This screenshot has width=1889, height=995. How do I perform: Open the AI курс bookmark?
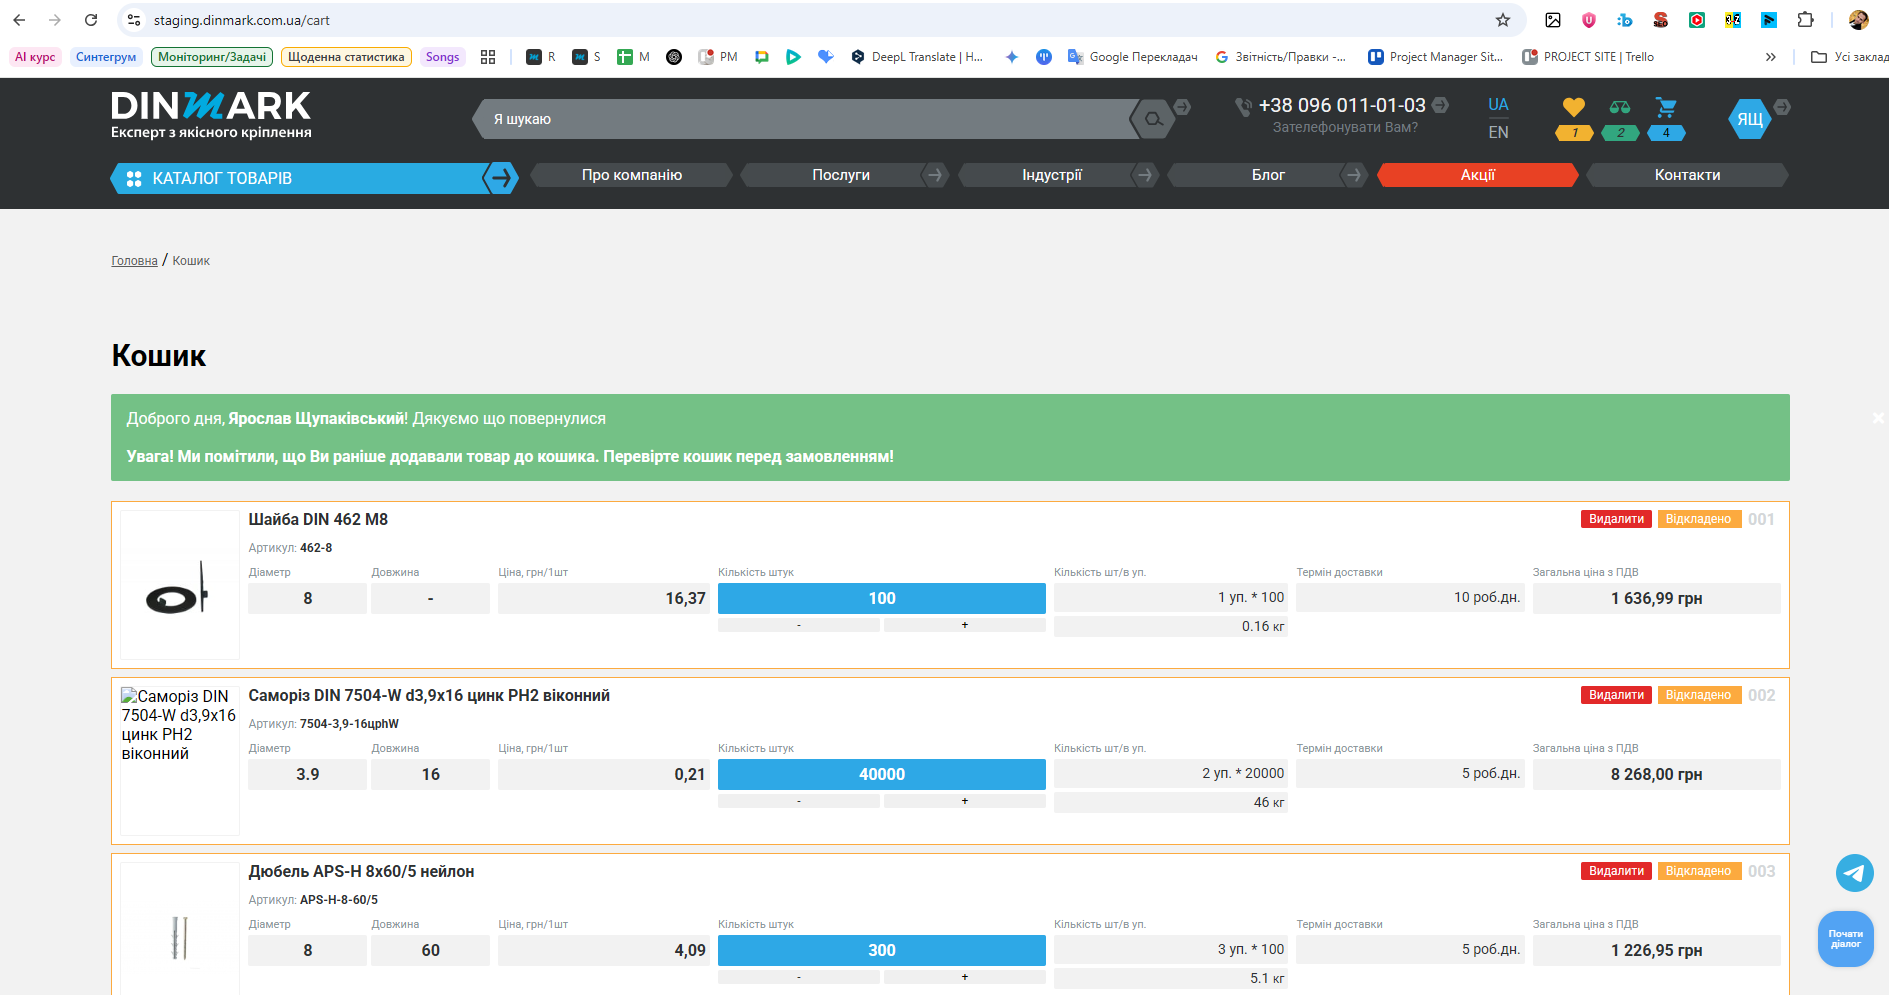35,57
